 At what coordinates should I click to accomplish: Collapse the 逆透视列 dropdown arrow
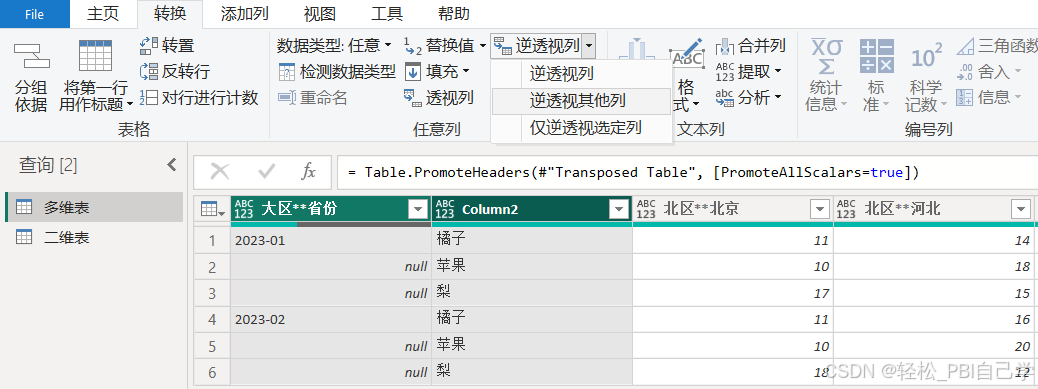pos(589,46)
